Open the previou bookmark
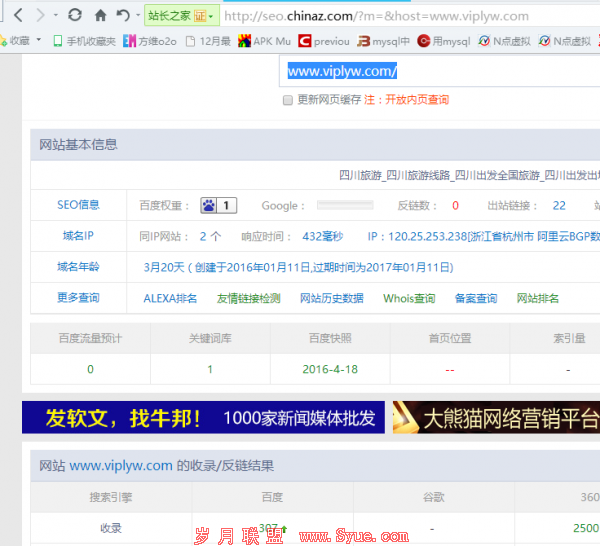The height and width of the screenshot is (546, 600). (x=324, y=41)
